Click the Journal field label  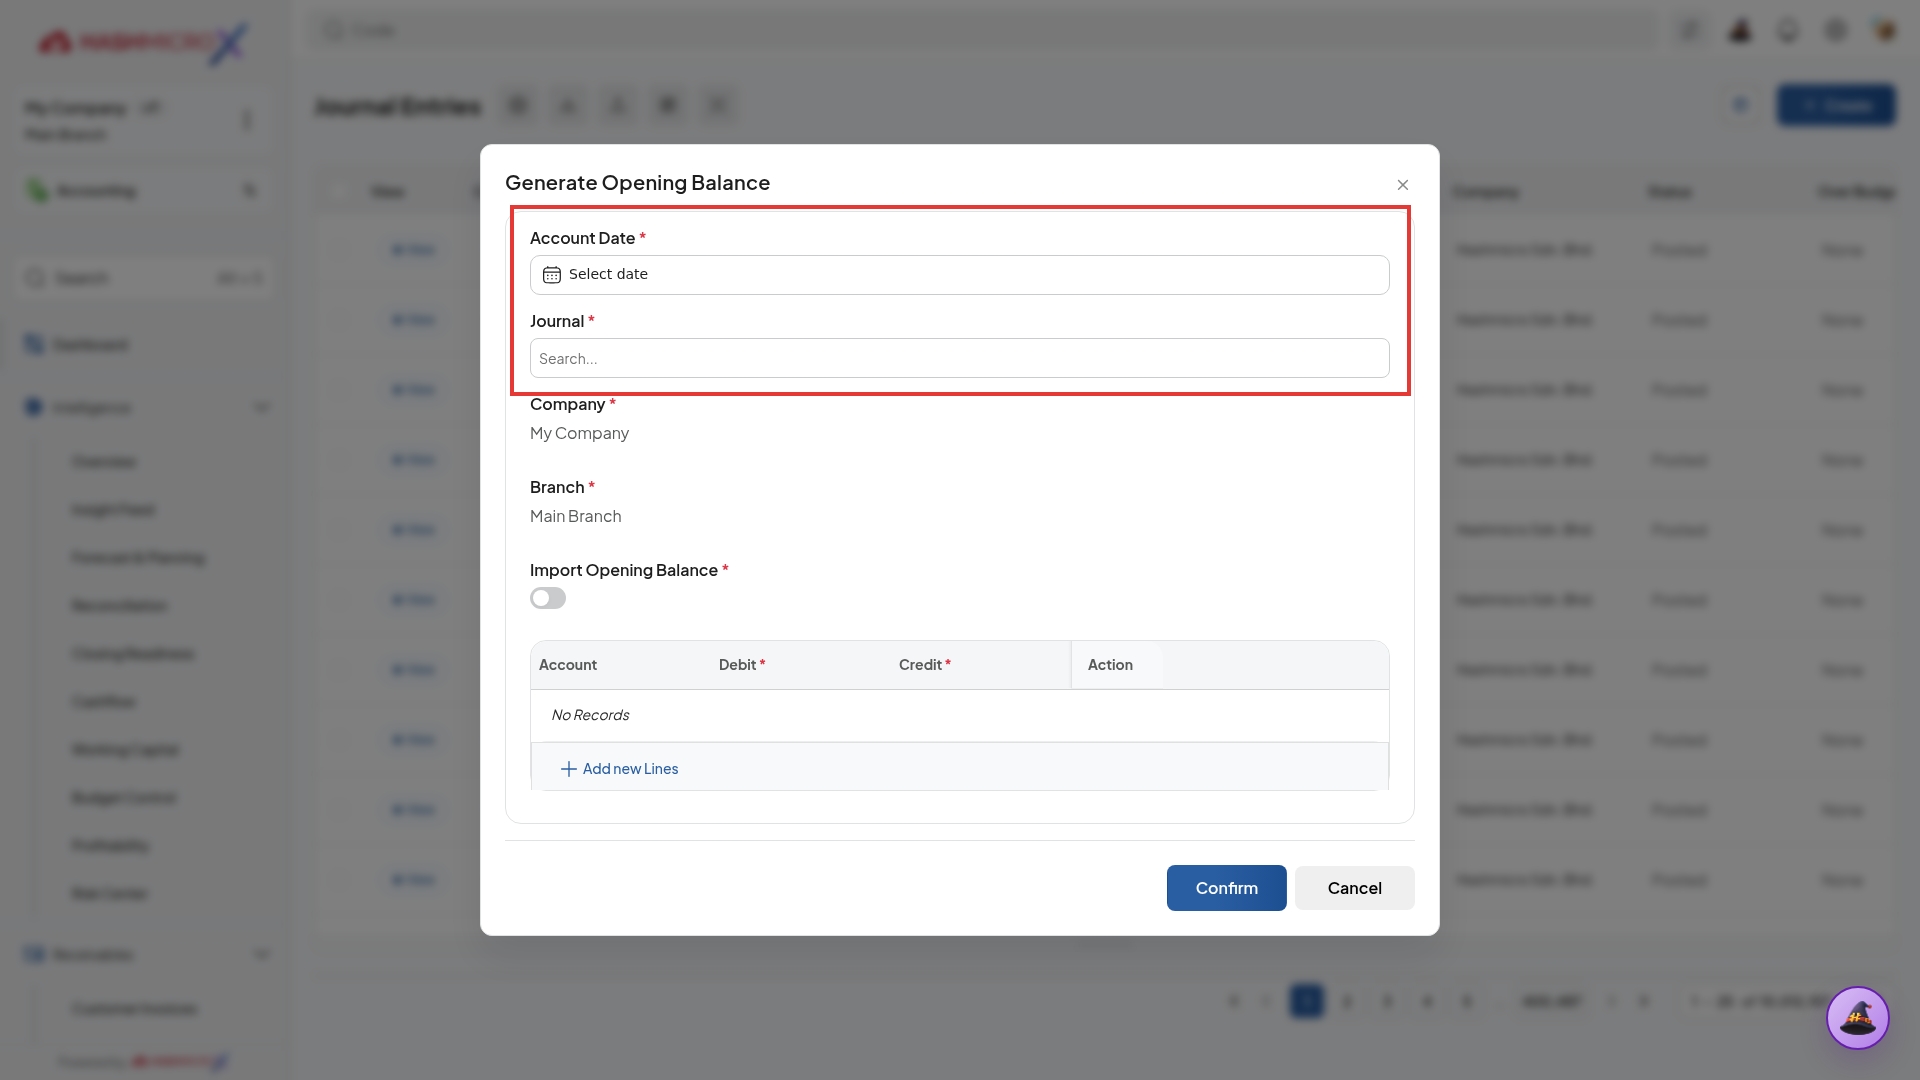point(557,321)
